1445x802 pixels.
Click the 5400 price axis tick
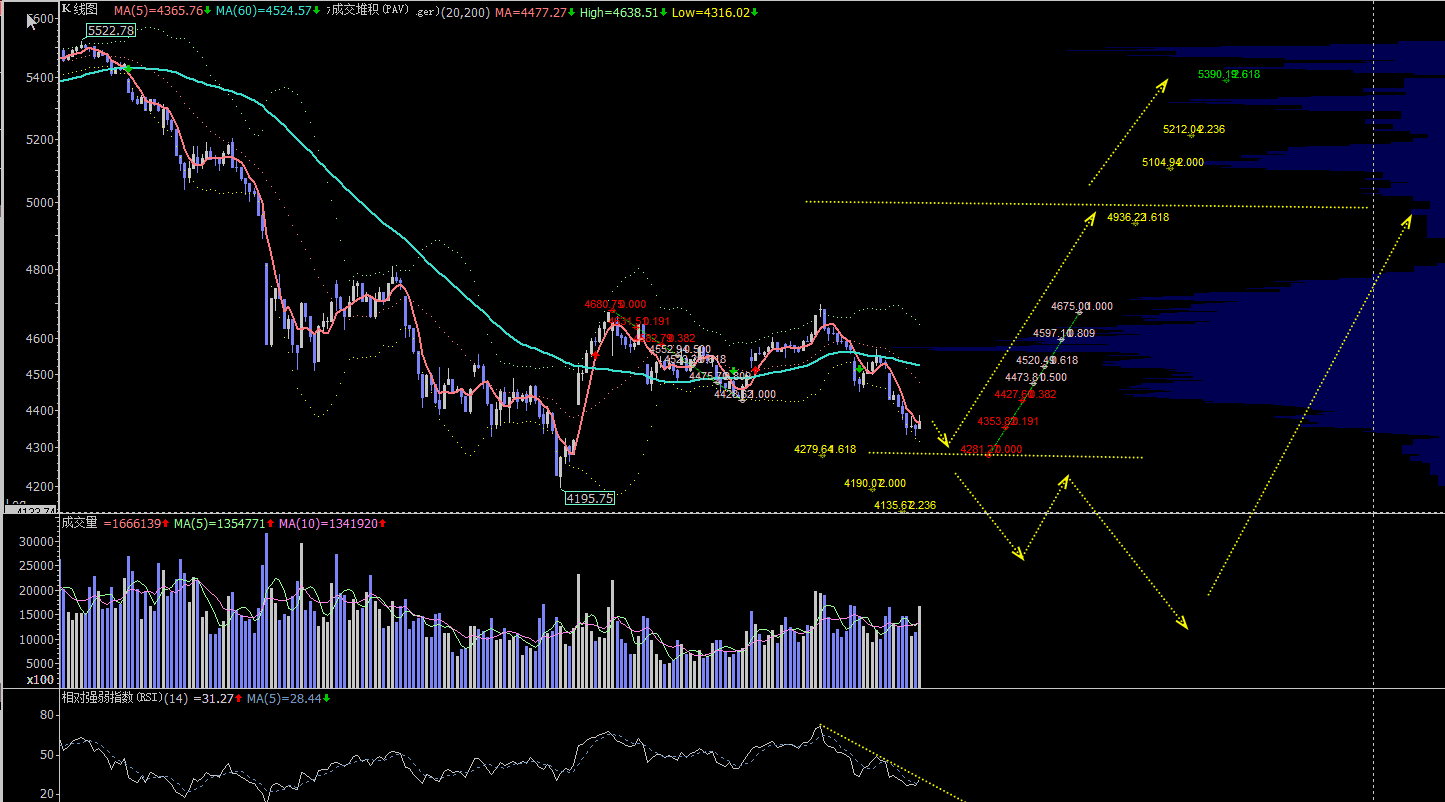click(40, 78)
